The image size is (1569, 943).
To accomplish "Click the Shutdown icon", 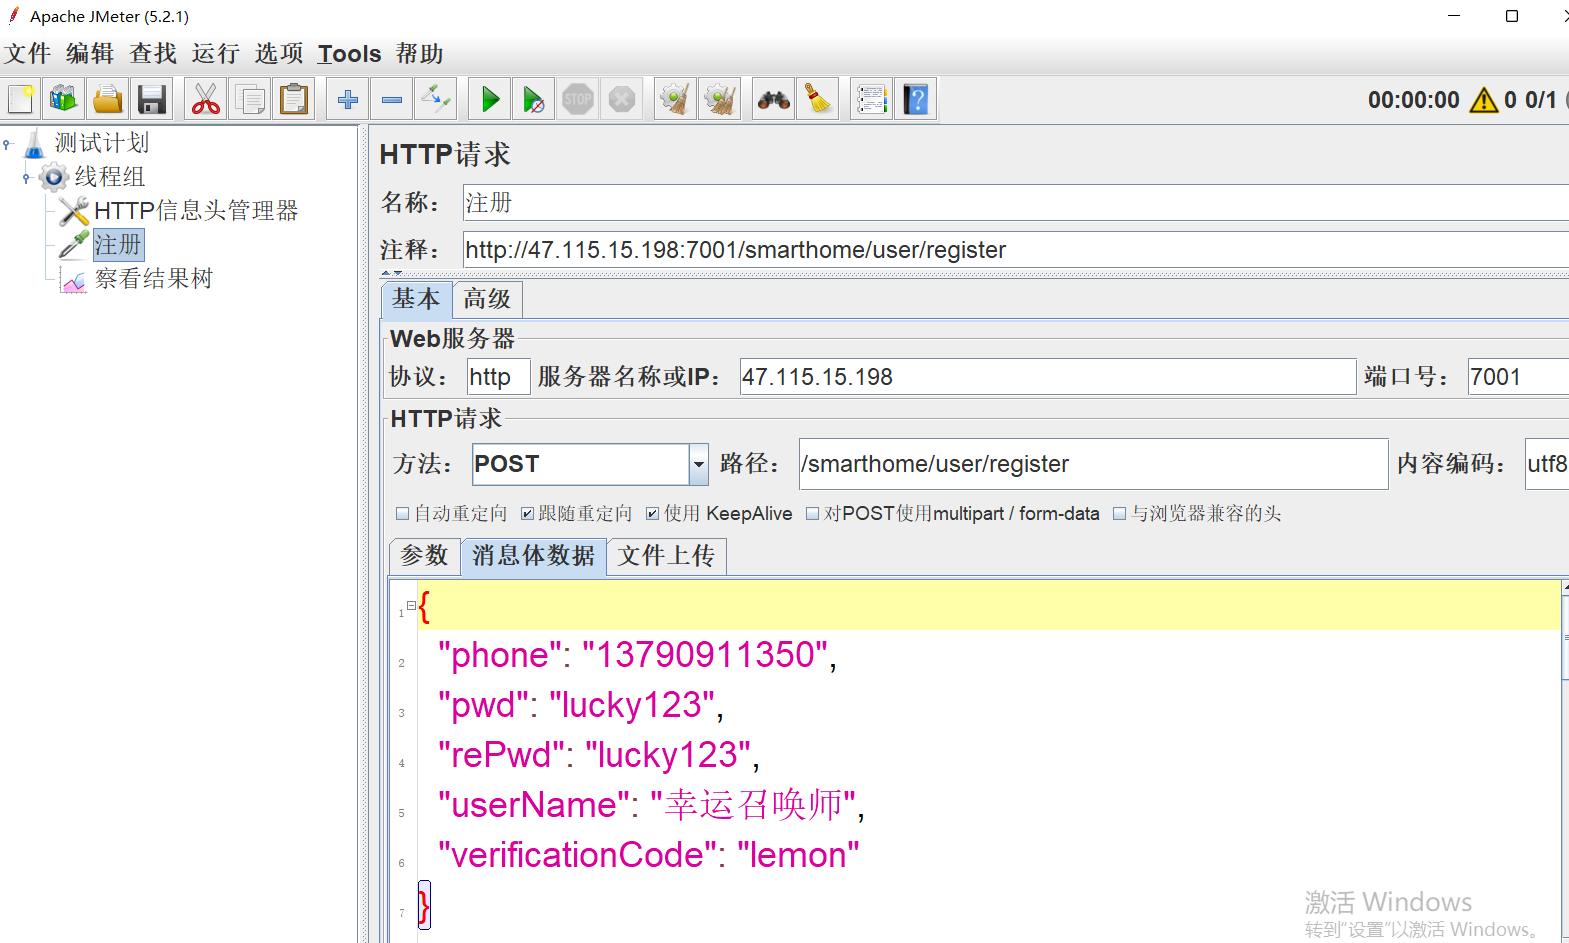I will [x=622, y=99].
